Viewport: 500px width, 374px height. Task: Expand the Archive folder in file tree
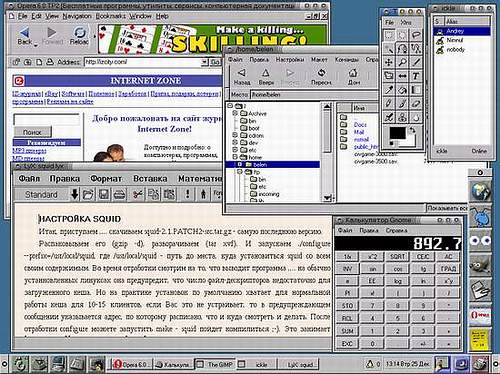click(x=235, y=113)
